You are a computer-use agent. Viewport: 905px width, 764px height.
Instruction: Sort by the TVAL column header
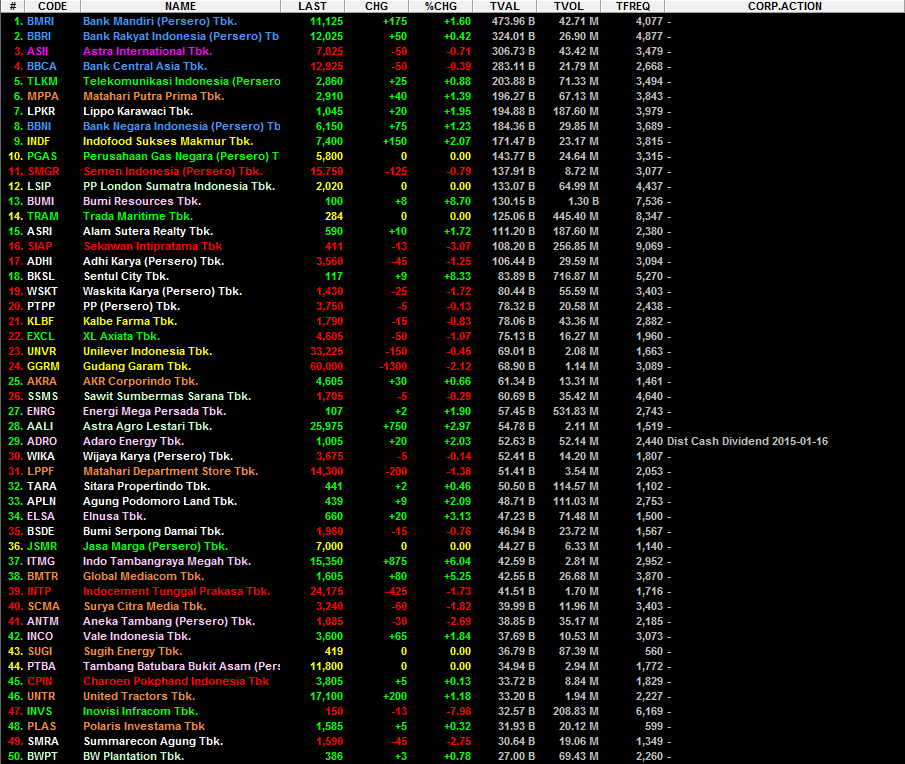504,6
